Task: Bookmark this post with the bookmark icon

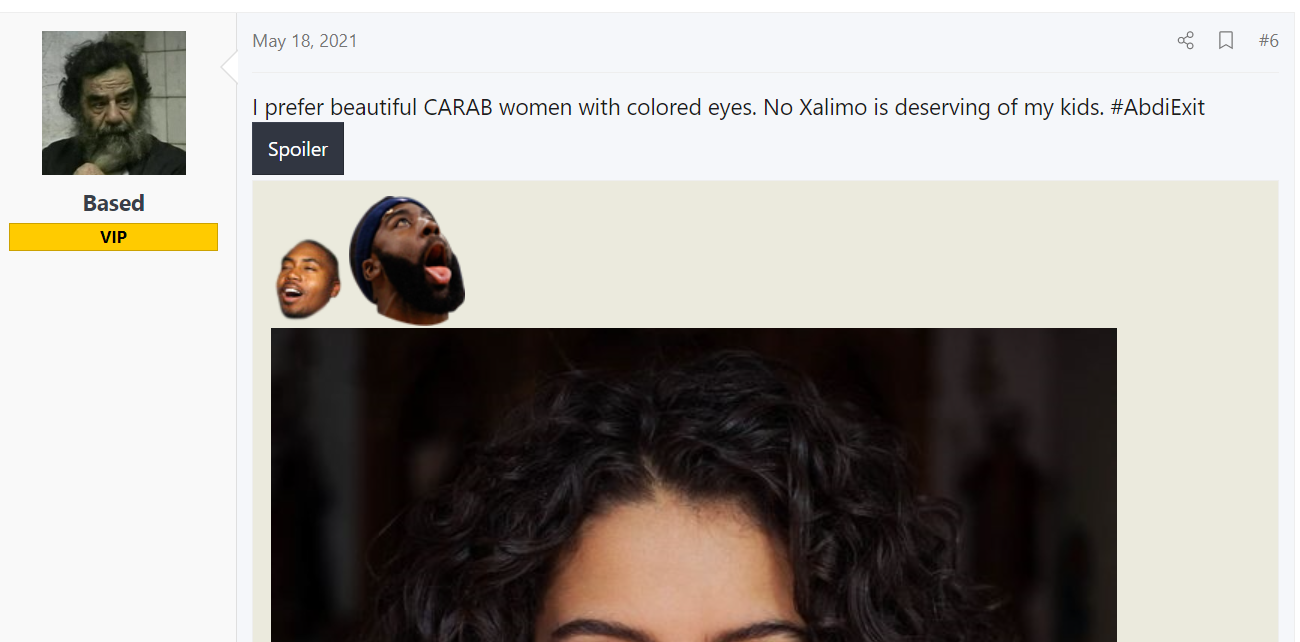Action: 1226,41
